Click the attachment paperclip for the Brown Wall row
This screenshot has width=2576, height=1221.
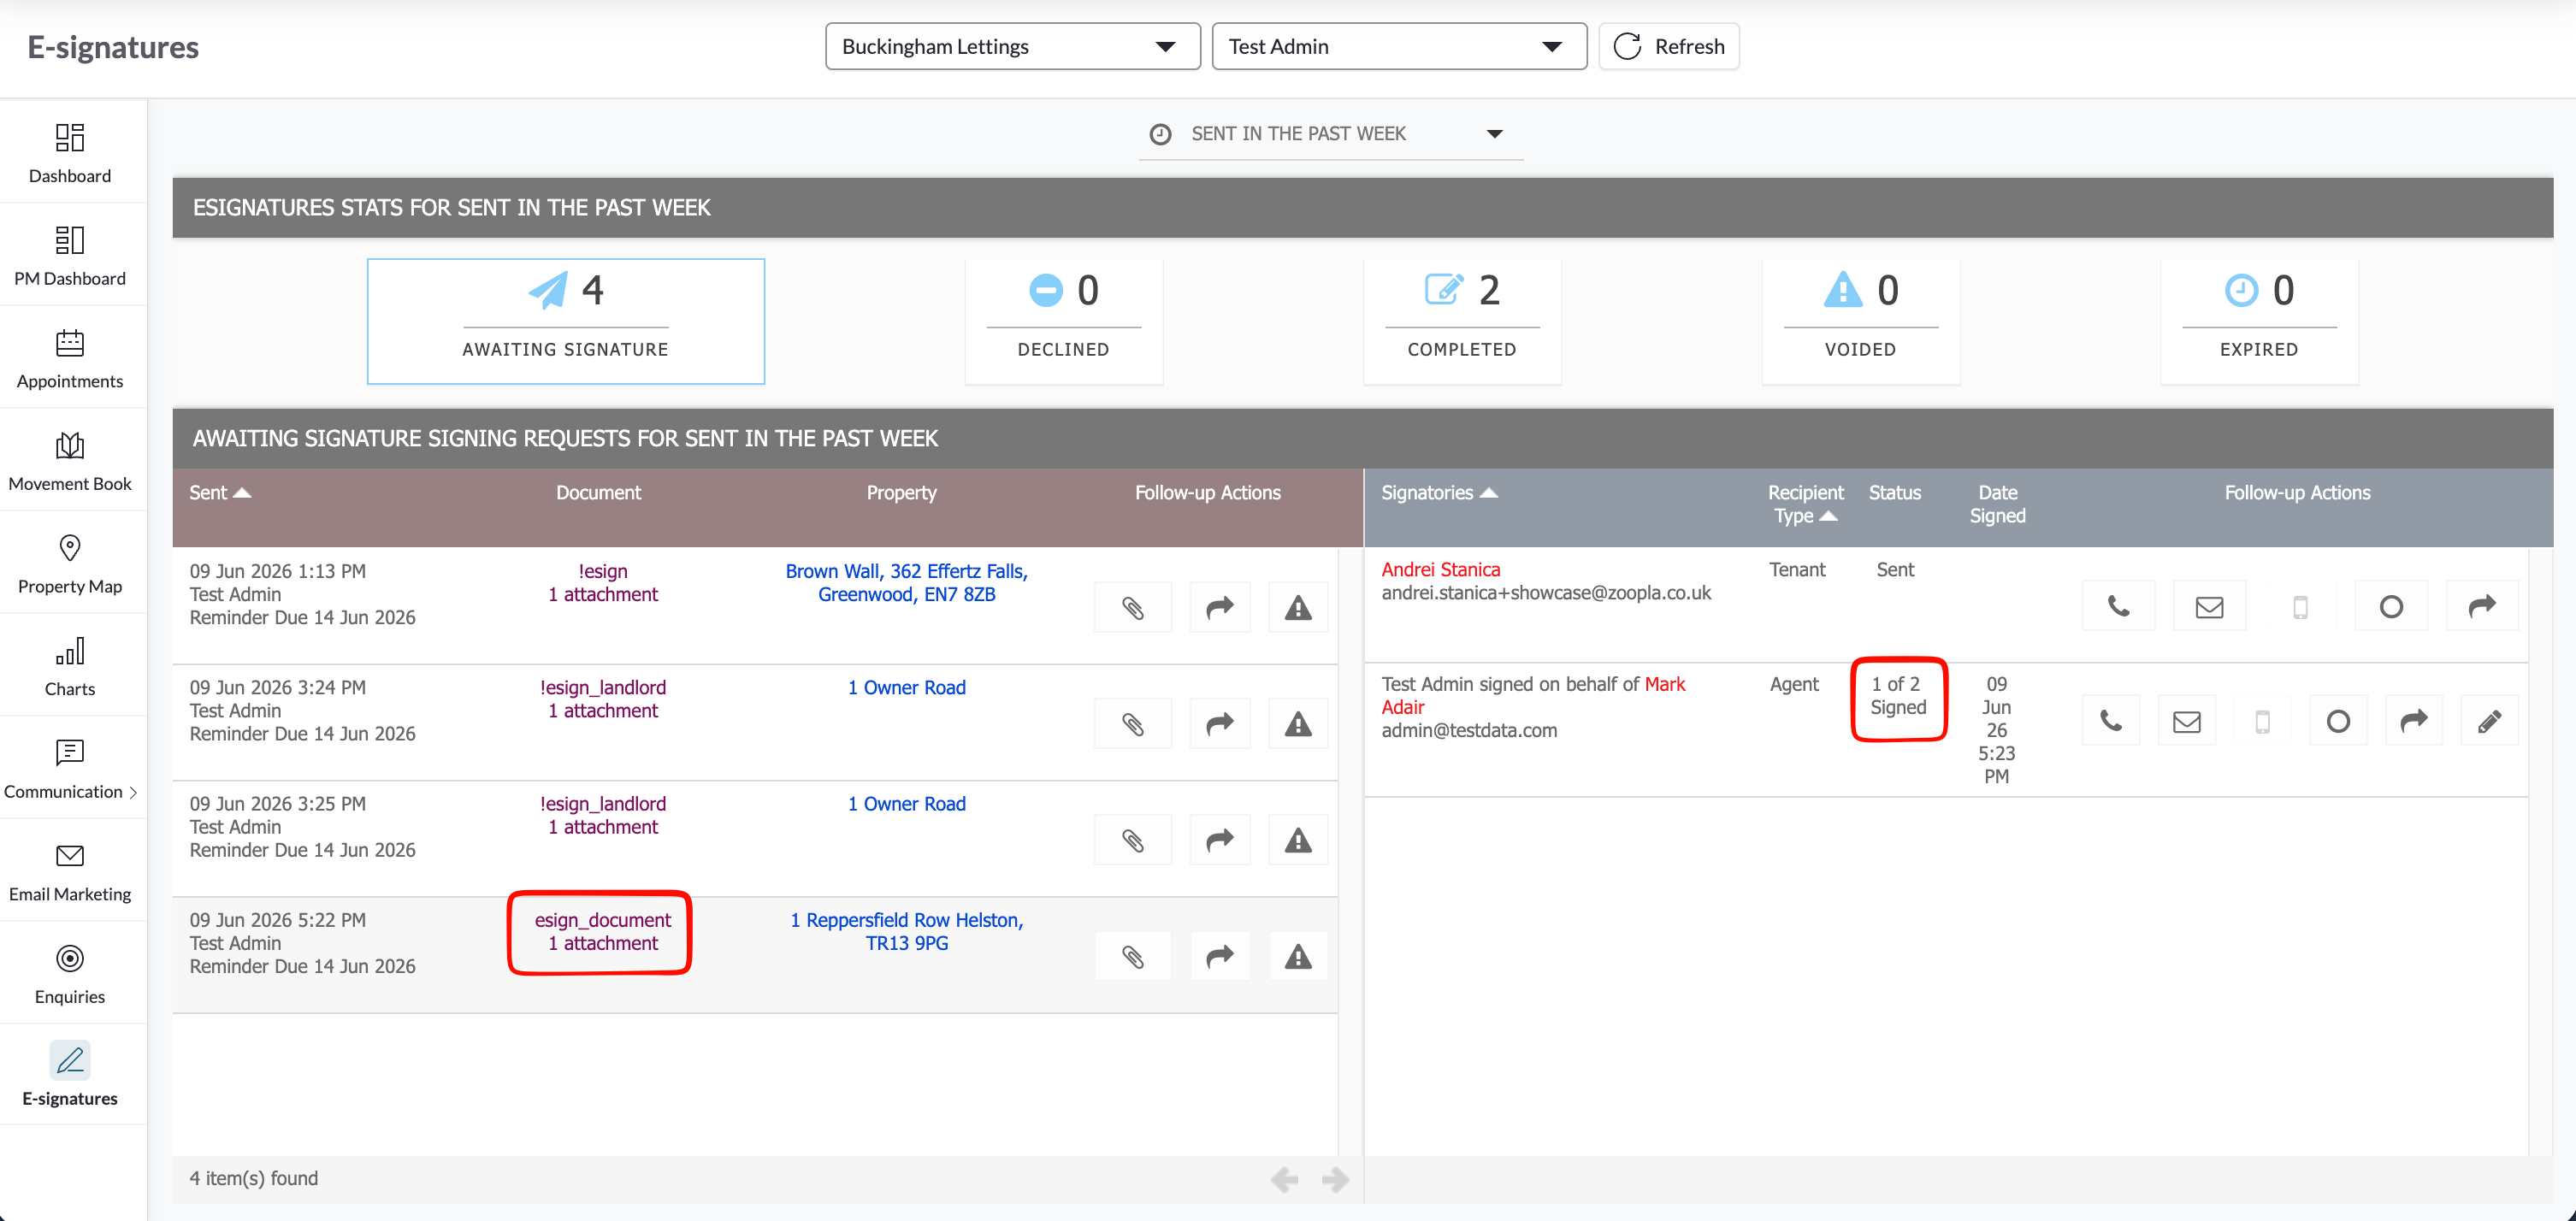coord(1133,608)
